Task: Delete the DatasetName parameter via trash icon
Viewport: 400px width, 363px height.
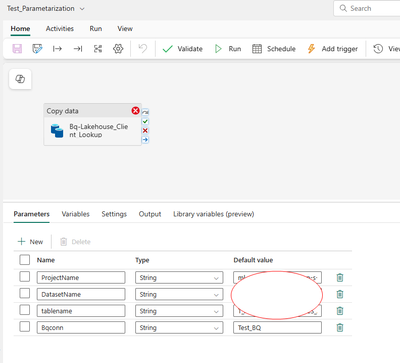Action: (340, 294)
